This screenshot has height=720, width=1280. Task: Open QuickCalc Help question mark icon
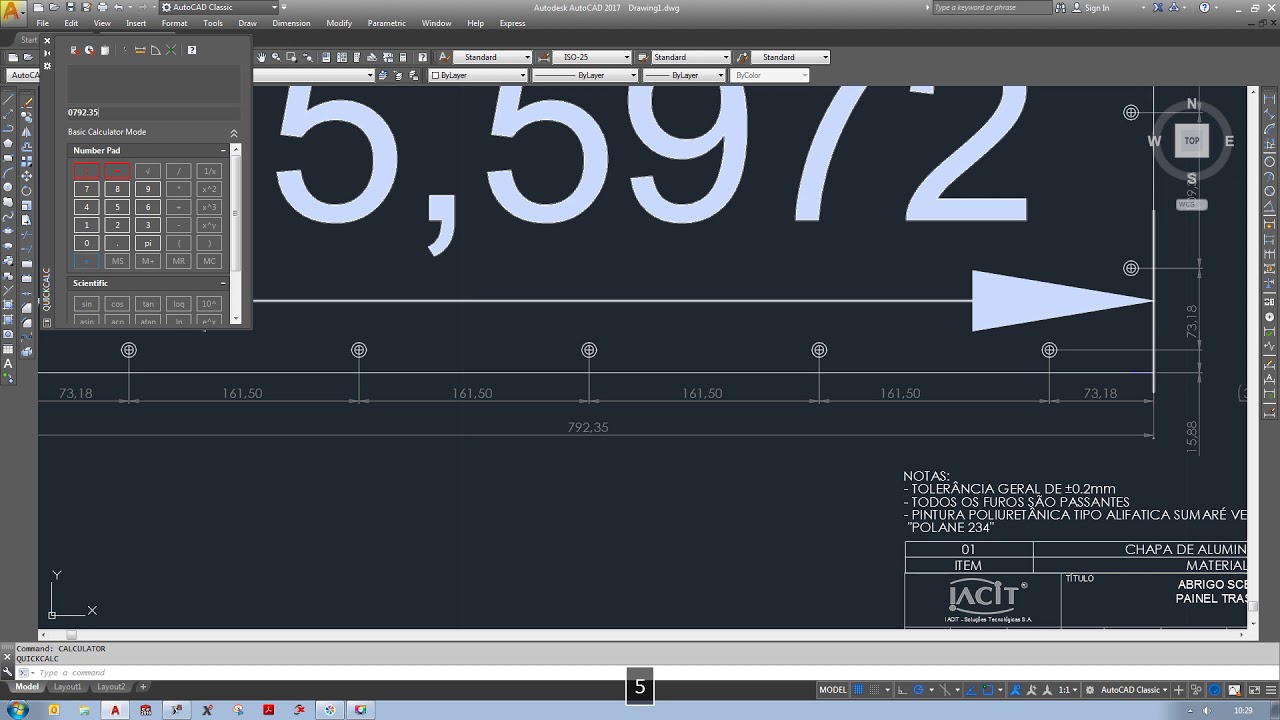pos(192,50)
